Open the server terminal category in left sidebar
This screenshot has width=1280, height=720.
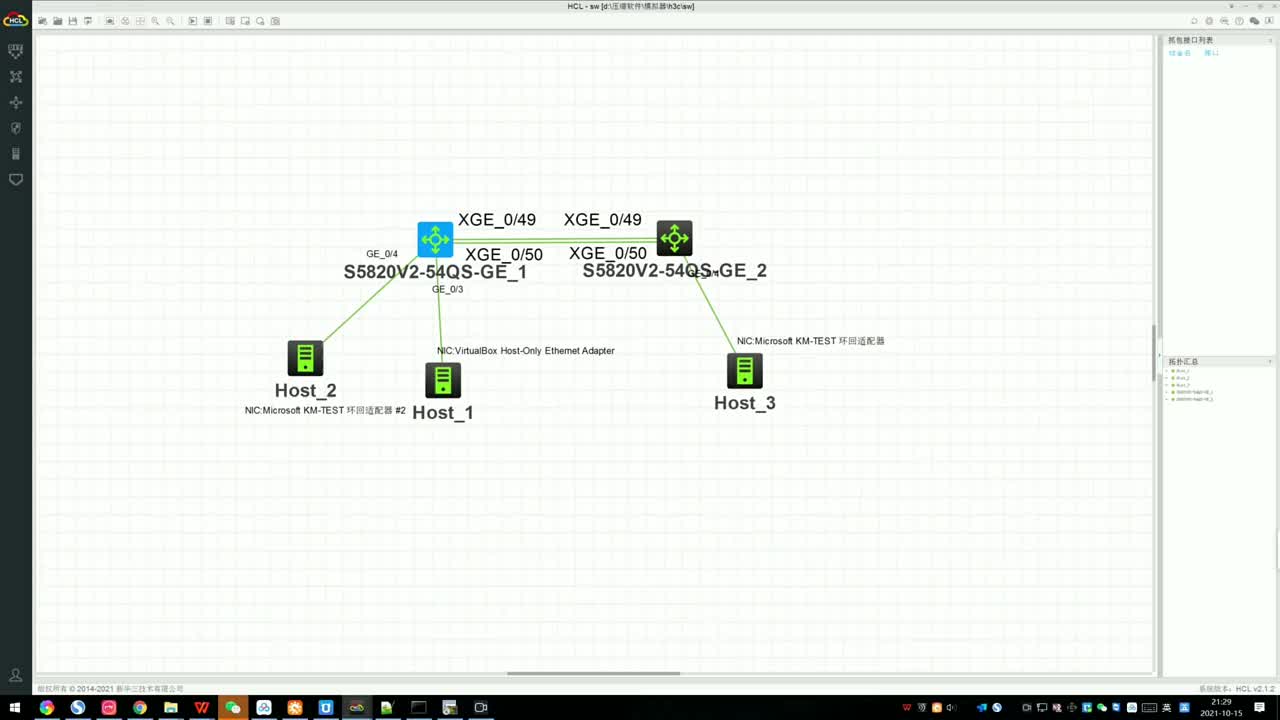click(15, 154)
